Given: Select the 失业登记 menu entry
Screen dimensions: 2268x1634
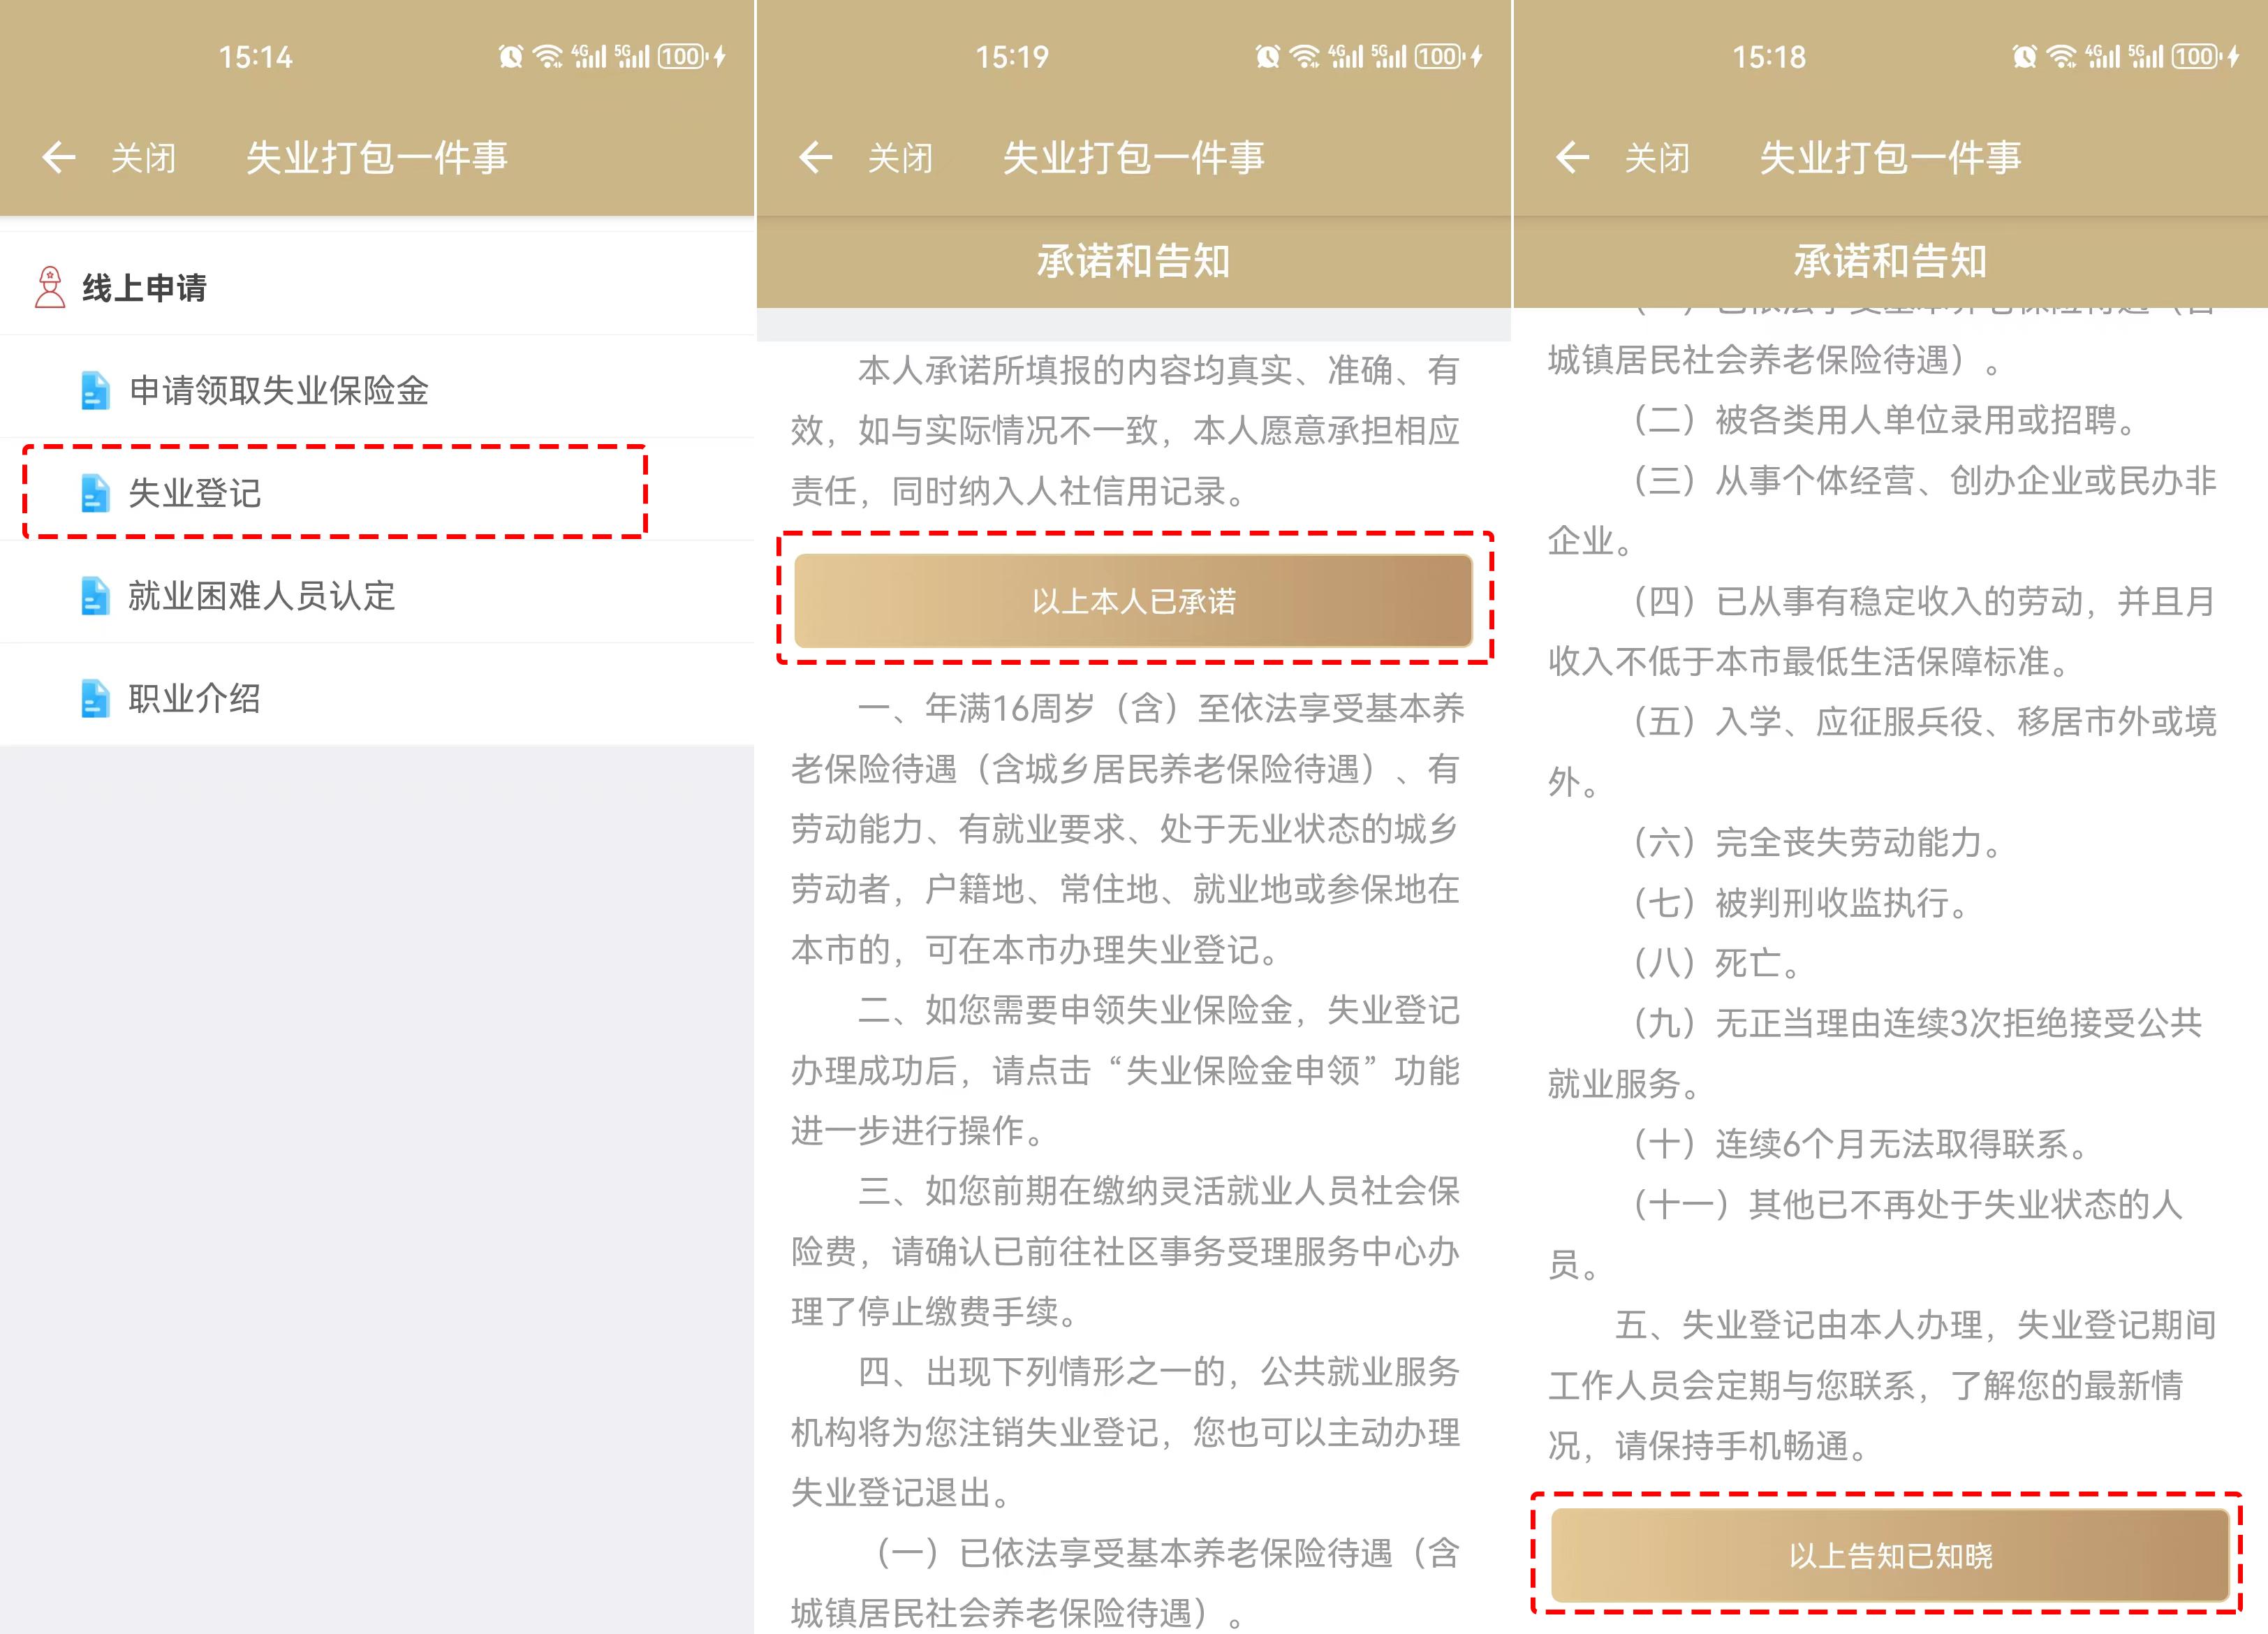Looking at the screenshot, I should [195, 493].
